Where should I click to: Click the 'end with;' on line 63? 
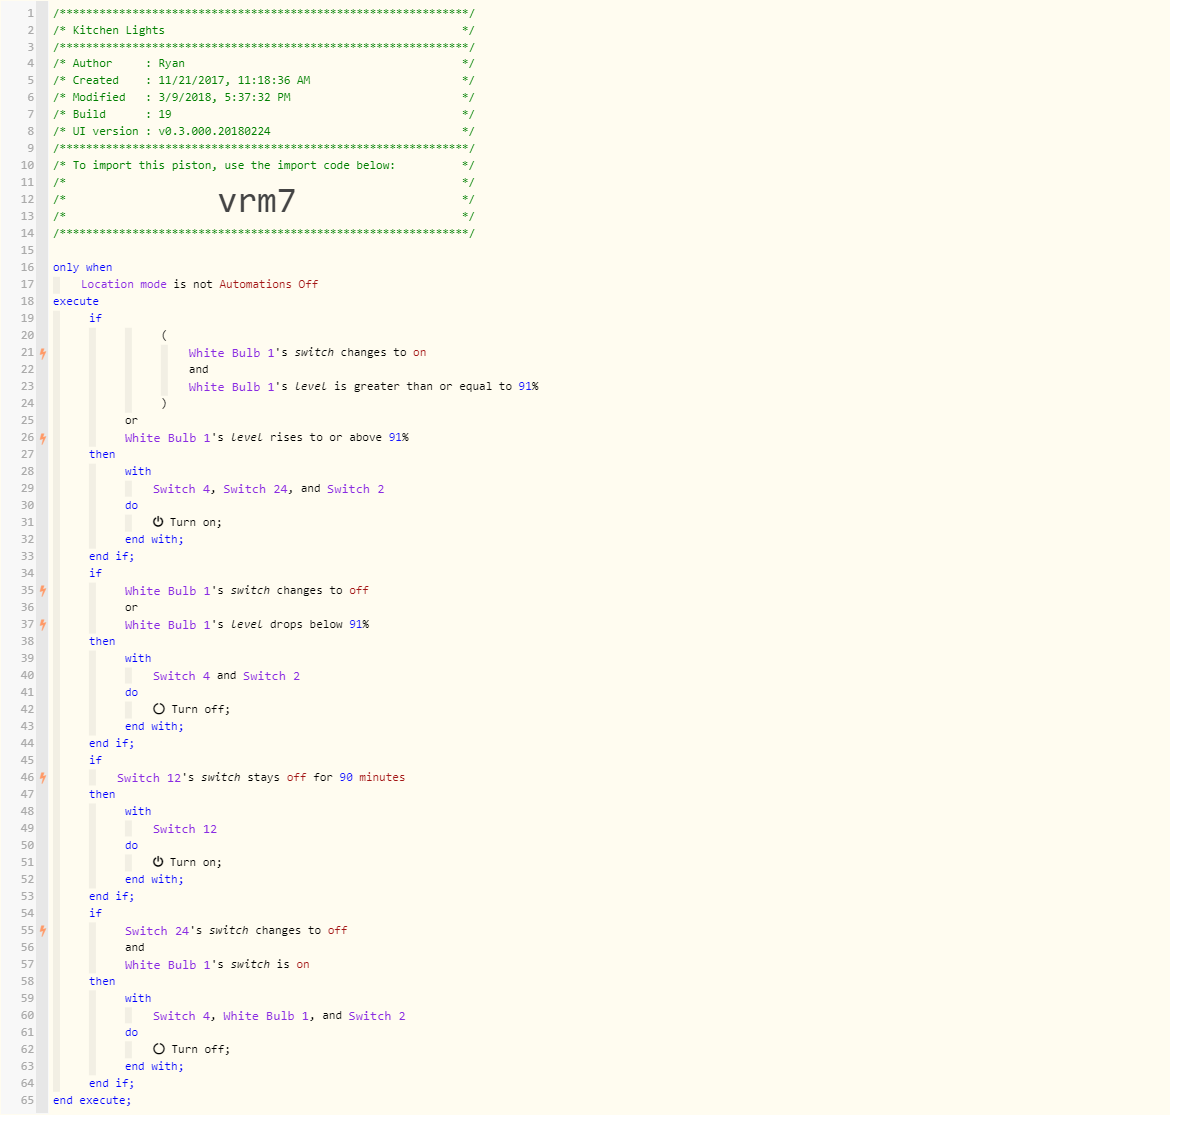[154, 1067]
